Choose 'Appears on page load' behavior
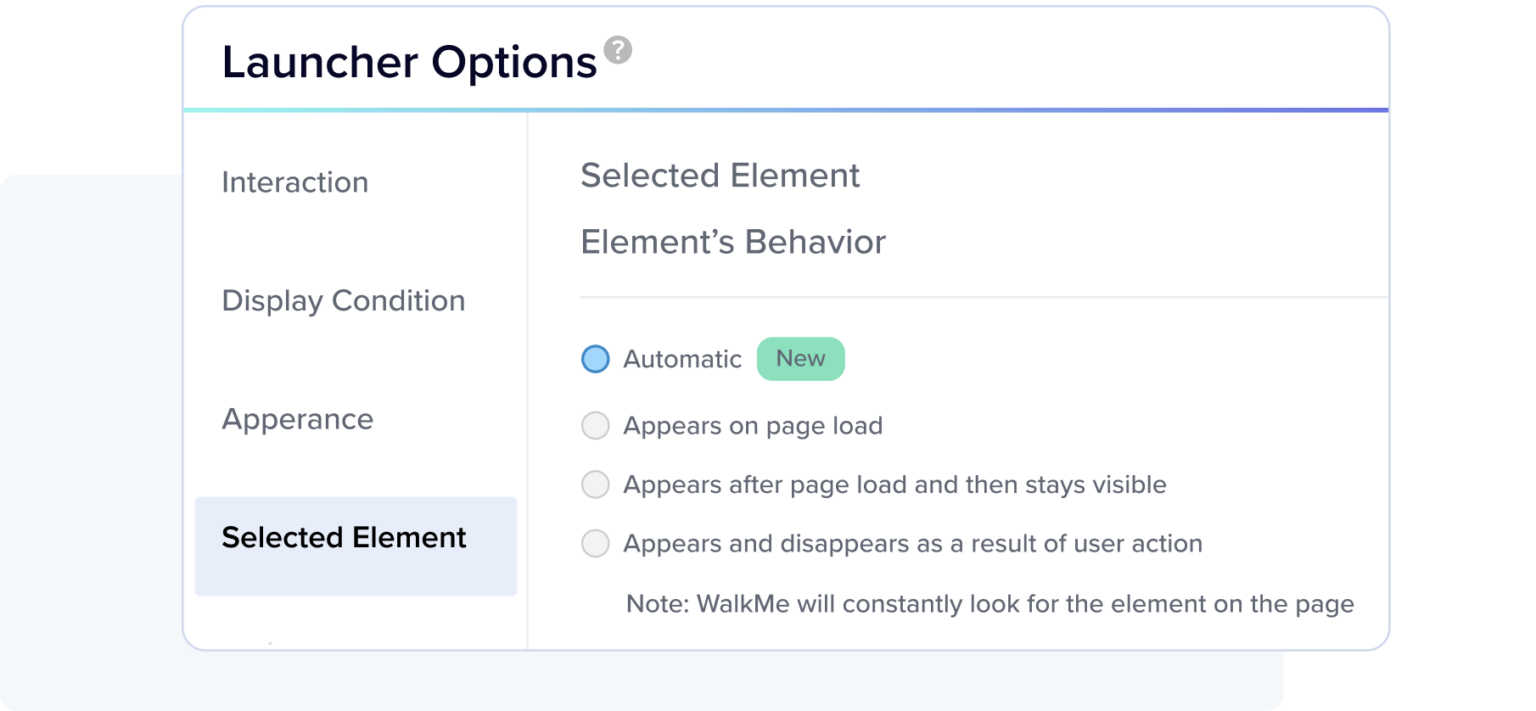Viewport: 1536px width, 711px height. click(596, 425)
